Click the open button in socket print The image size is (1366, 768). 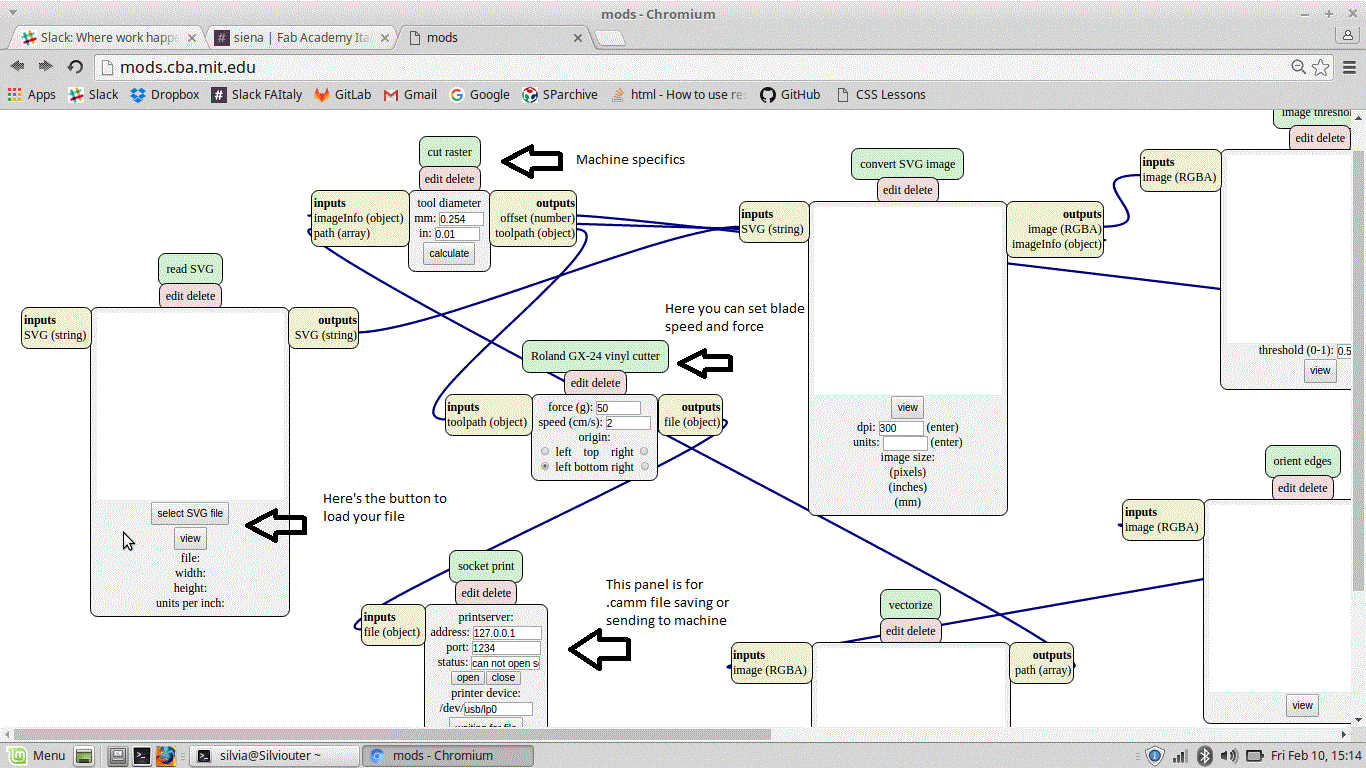[468, 678]
